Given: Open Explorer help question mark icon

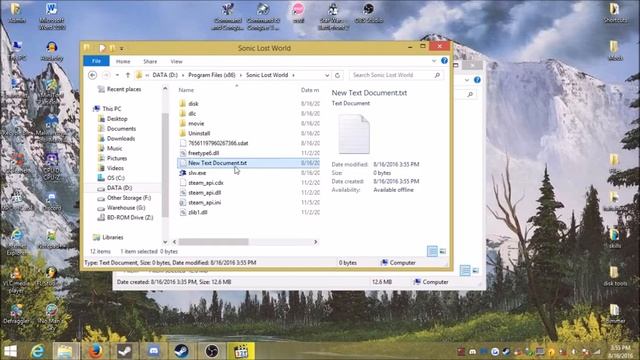Looking at the screenshot, I should click(444, 61).
